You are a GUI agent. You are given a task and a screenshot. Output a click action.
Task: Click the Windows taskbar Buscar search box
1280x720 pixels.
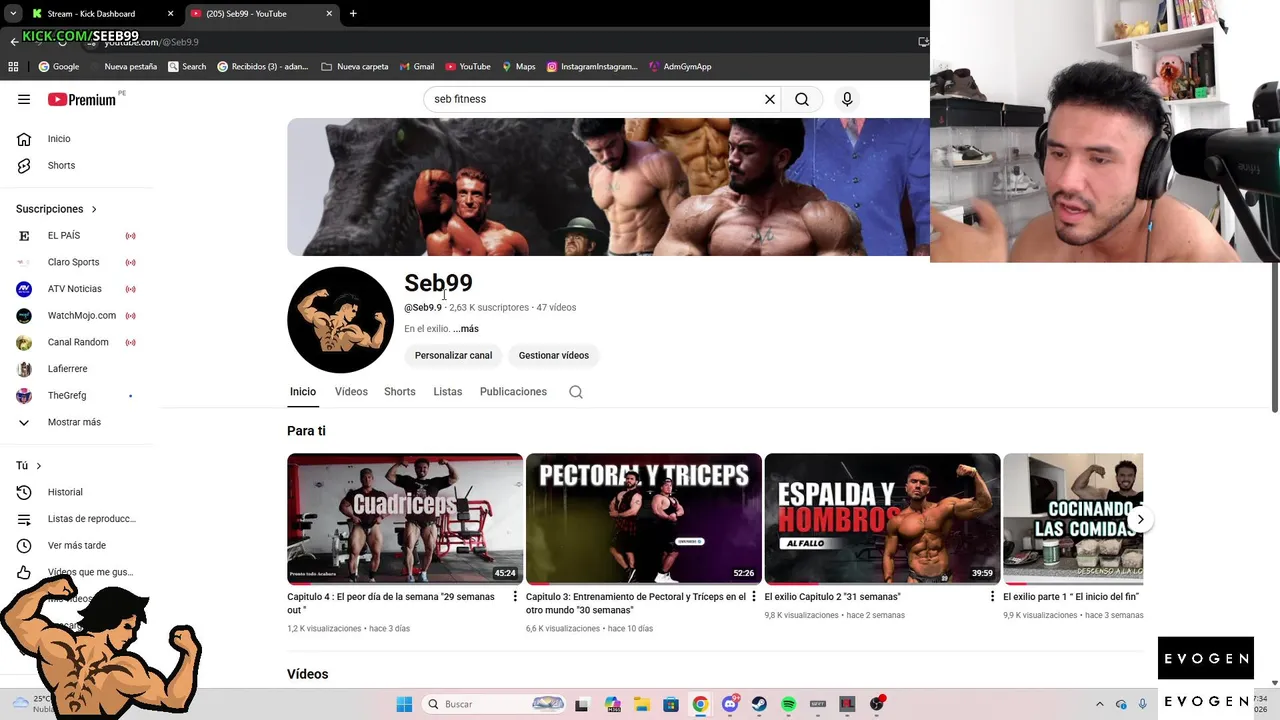pyautogui.click(x=495, y=704)
